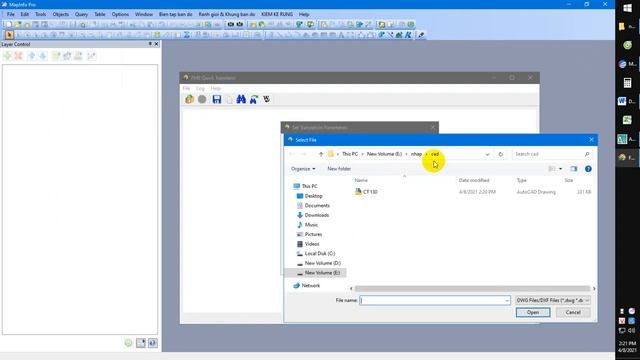640x360 pixels.
Task: Open the Window menu in MapInfo
Action: (x=144, y=14)
